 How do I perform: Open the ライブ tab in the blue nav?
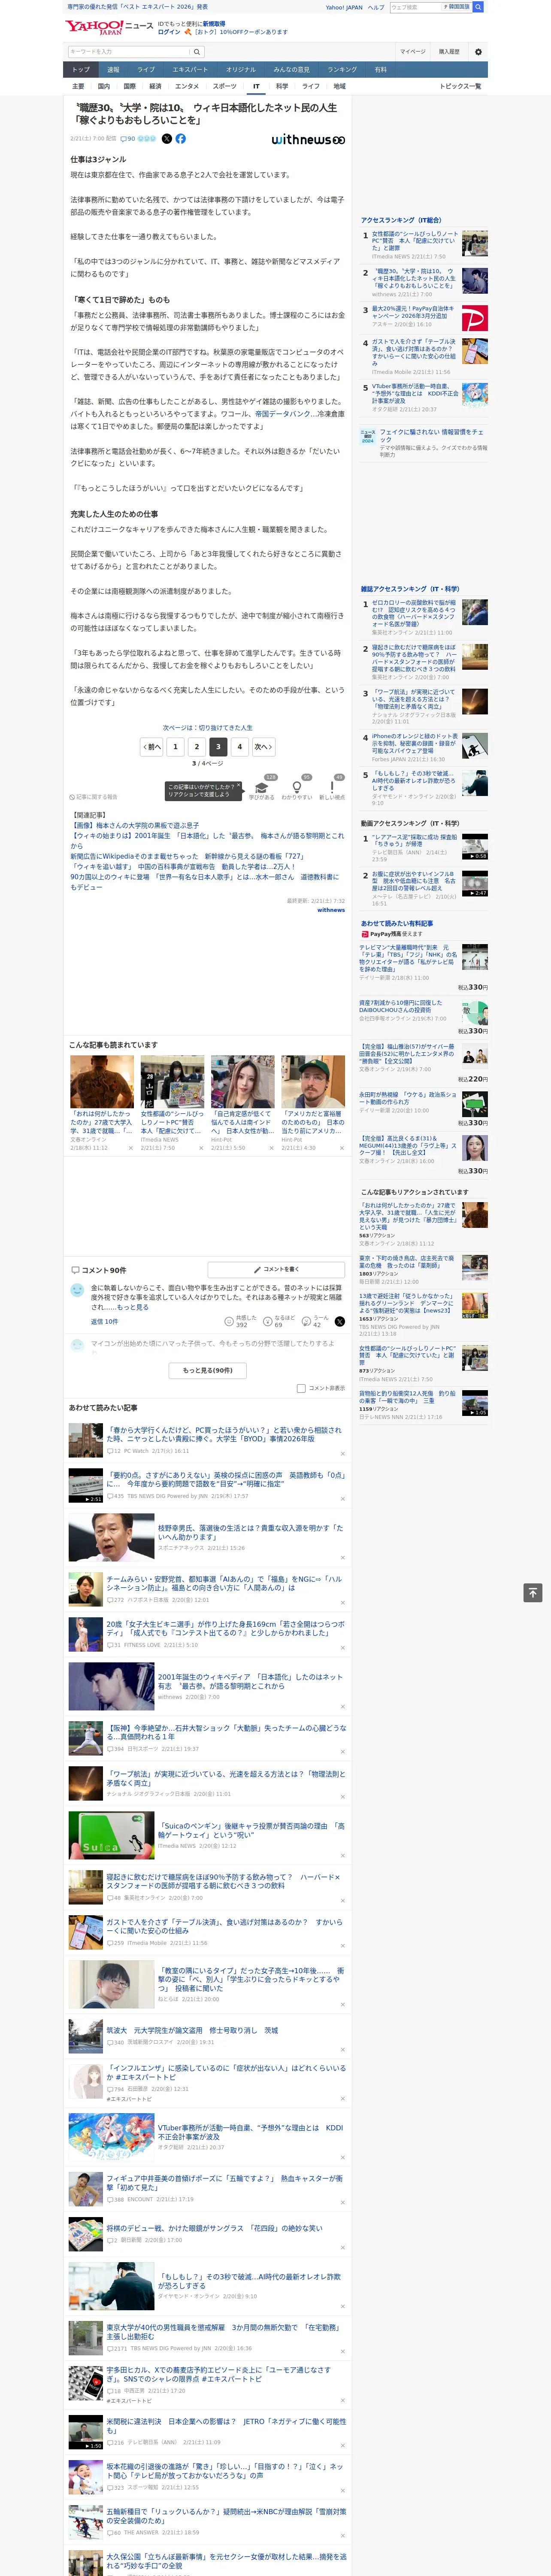tap(146, 70)
